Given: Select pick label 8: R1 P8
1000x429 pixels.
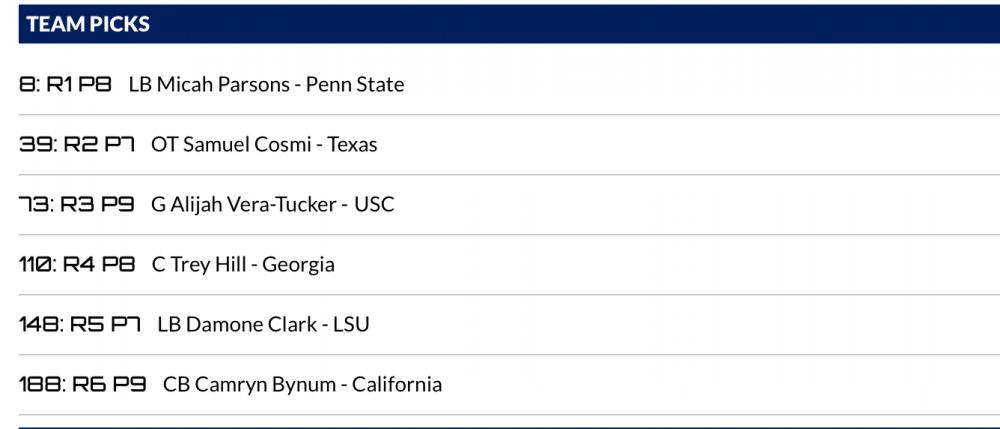Looking at the screenshot, I should click(66, 85).
